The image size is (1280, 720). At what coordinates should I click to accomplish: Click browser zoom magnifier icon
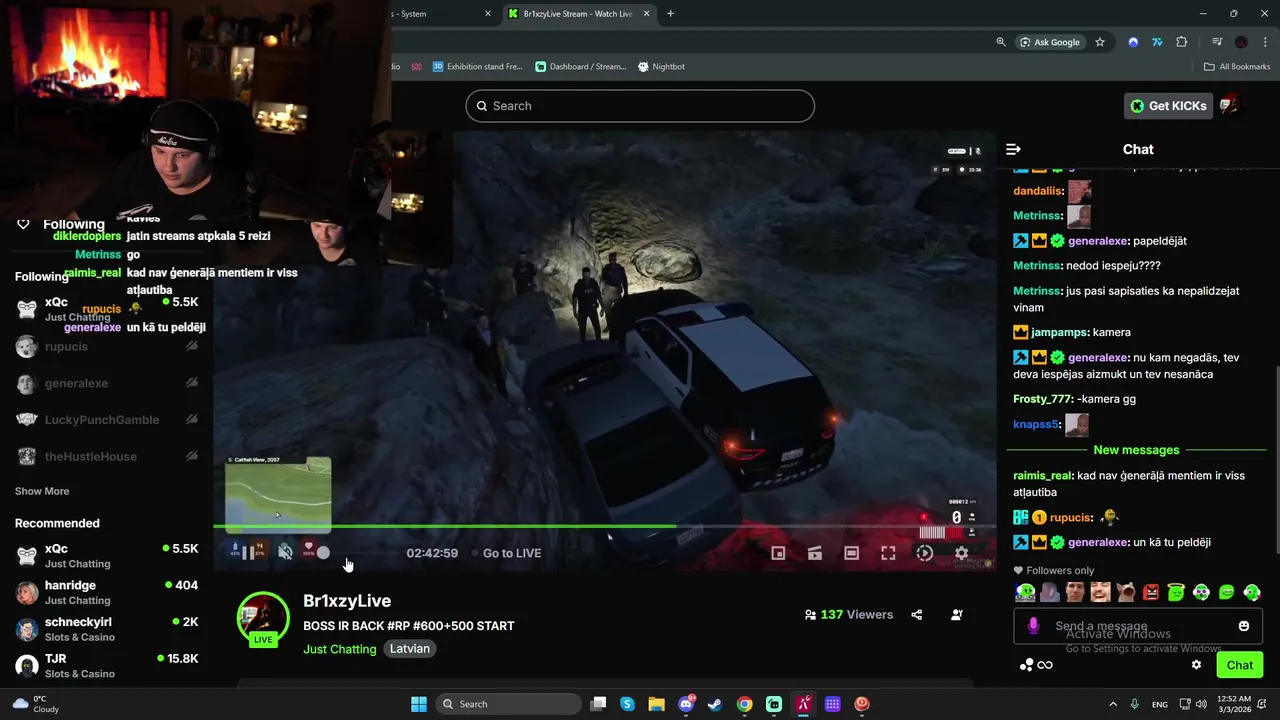click(1001, 42)
